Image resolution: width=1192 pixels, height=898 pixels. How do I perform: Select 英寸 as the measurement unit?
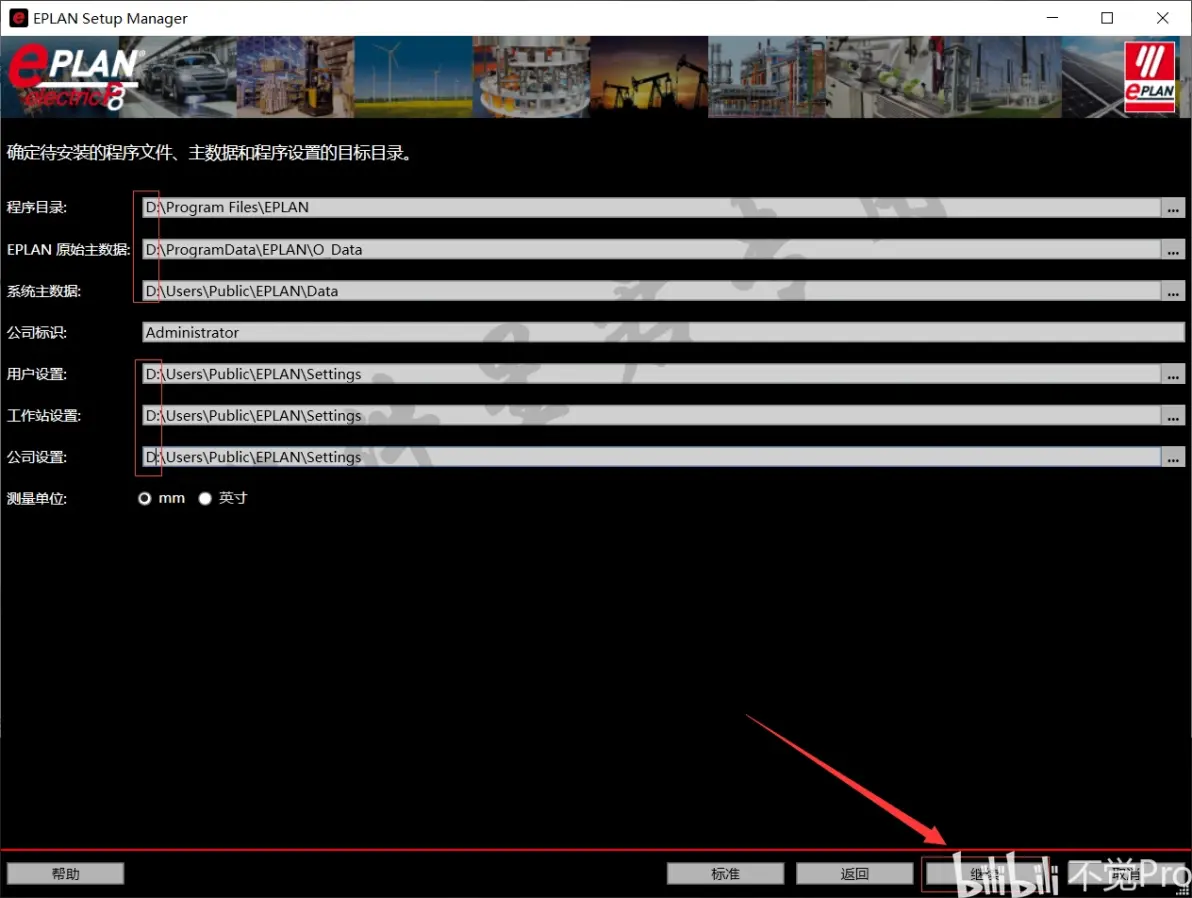click(204, 499)
